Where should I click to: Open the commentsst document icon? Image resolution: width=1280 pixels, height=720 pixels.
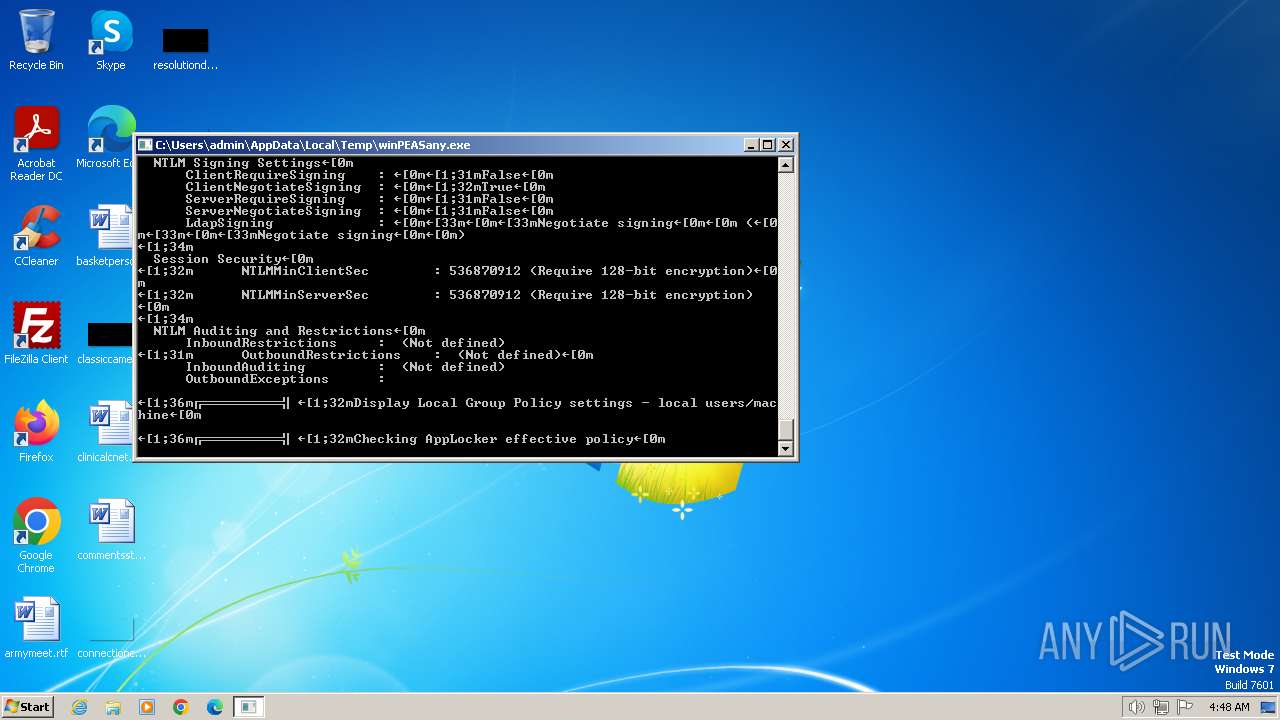click(x=111, y=530)
